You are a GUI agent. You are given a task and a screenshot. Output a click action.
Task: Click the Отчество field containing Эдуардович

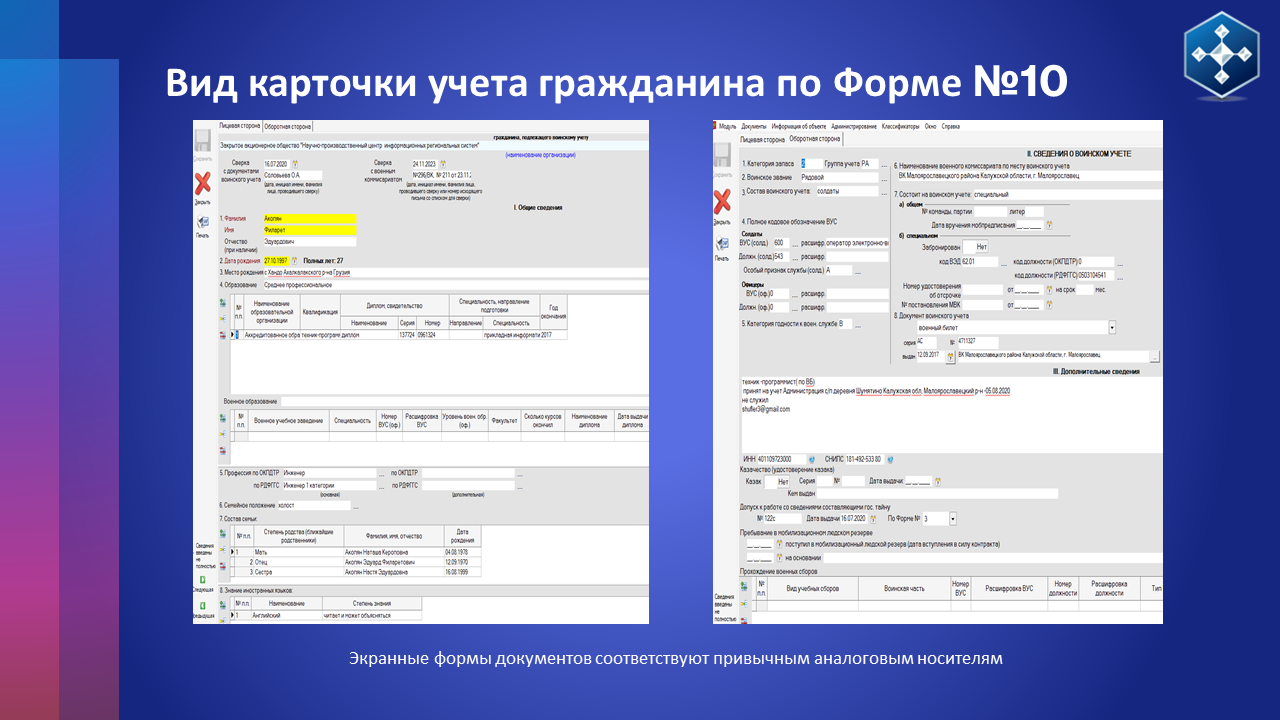(x=309, y=242)
